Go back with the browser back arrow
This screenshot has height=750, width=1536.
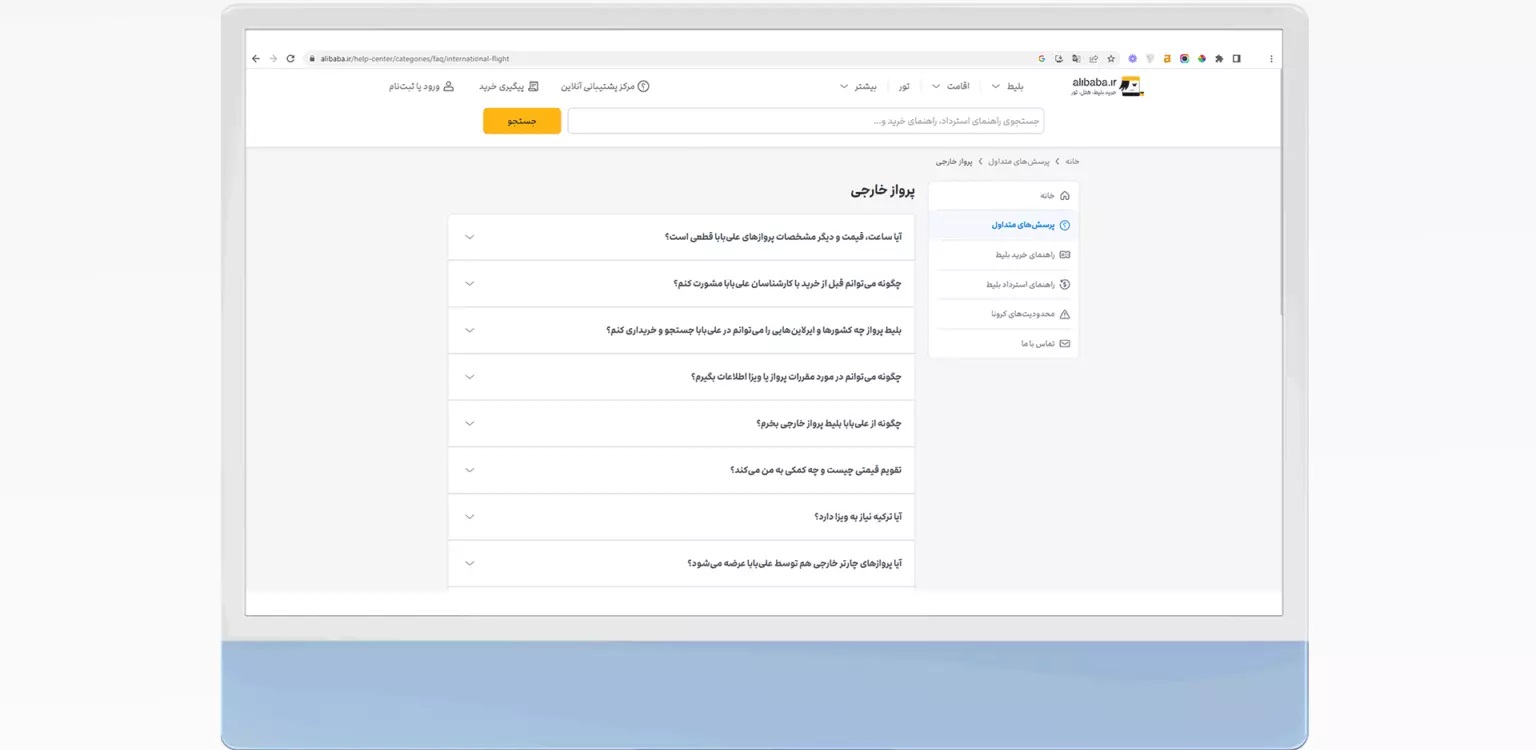pyautogui.click(x=256, y=59)
